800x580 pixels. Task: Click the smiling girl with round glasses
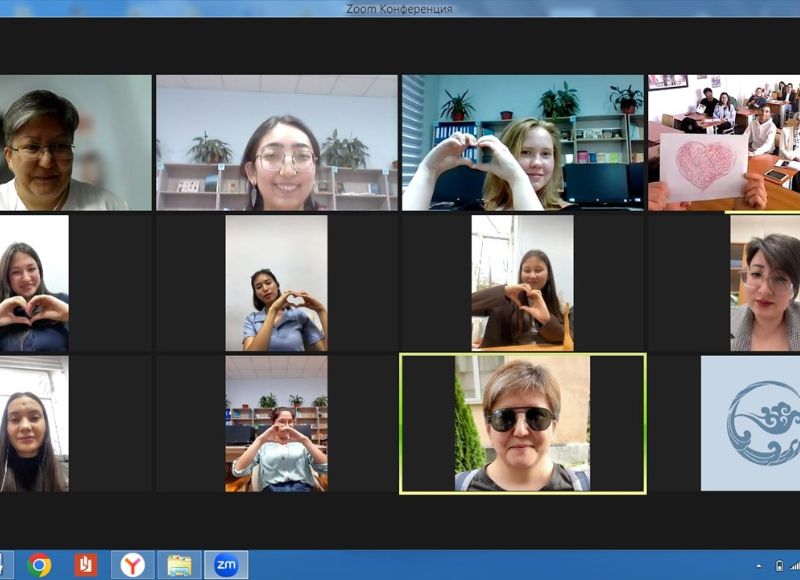(x=276, y=142)
